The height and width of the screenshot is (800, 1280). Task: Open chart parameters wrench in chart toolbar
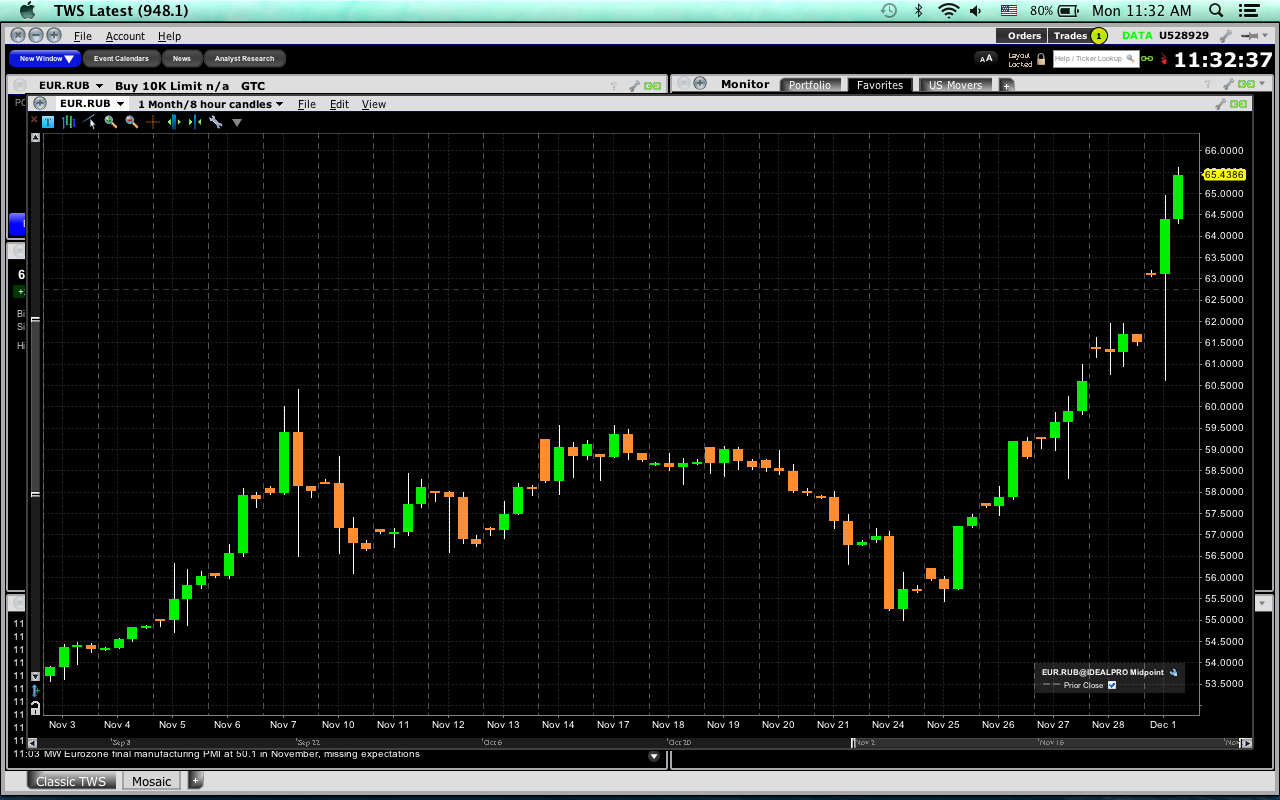[216, 122]
